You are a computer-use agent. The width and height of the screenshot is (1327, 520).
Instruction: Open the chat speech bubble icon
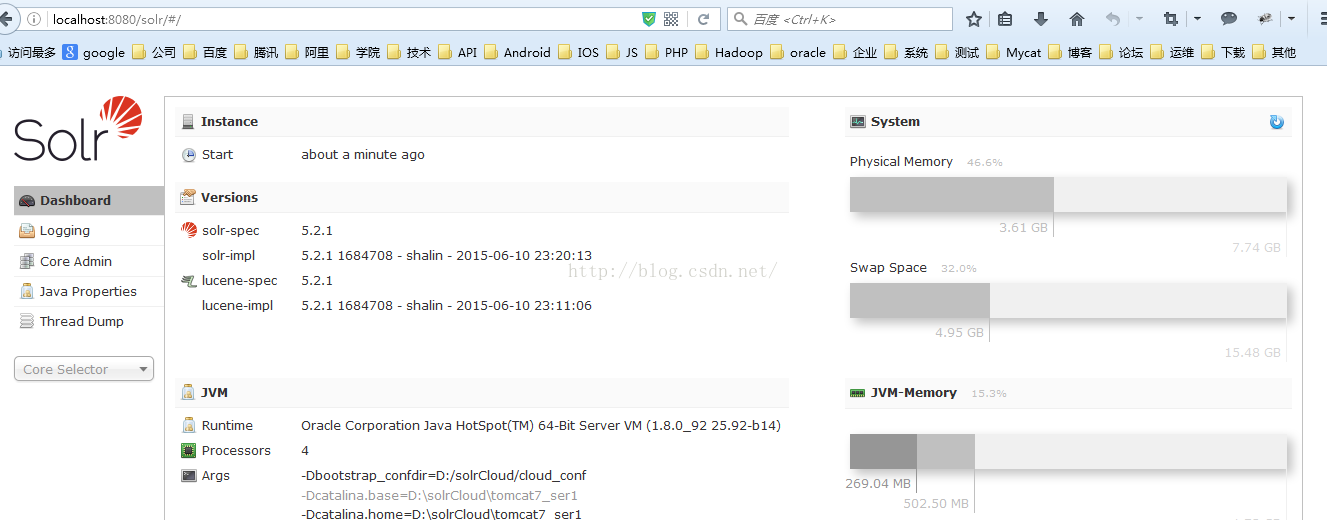[x=1229, y=19]
